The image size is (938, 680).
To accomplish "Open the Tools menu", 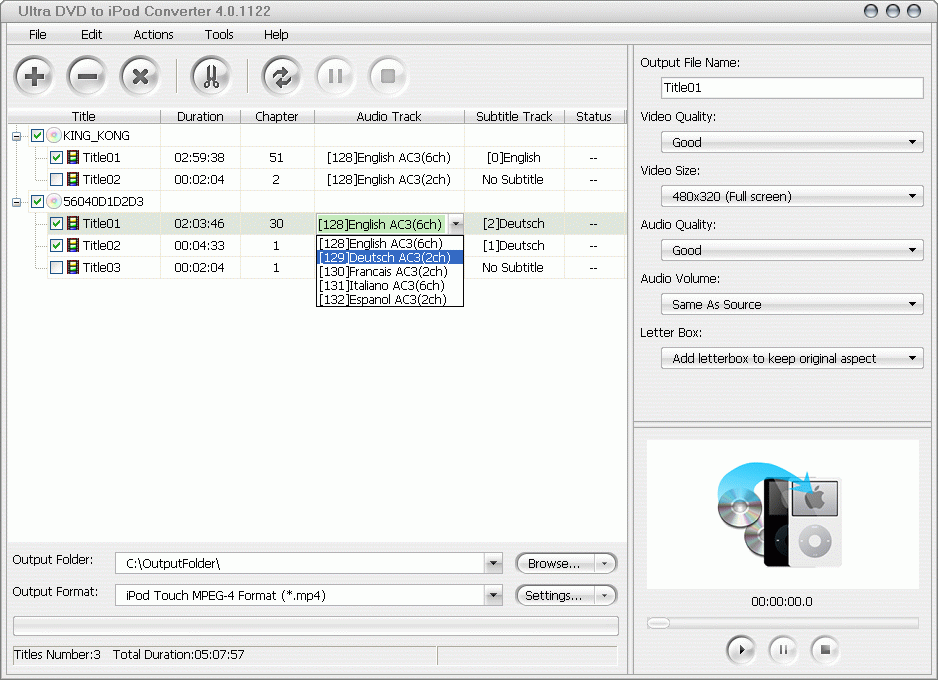I will click(x=219, y=35).
